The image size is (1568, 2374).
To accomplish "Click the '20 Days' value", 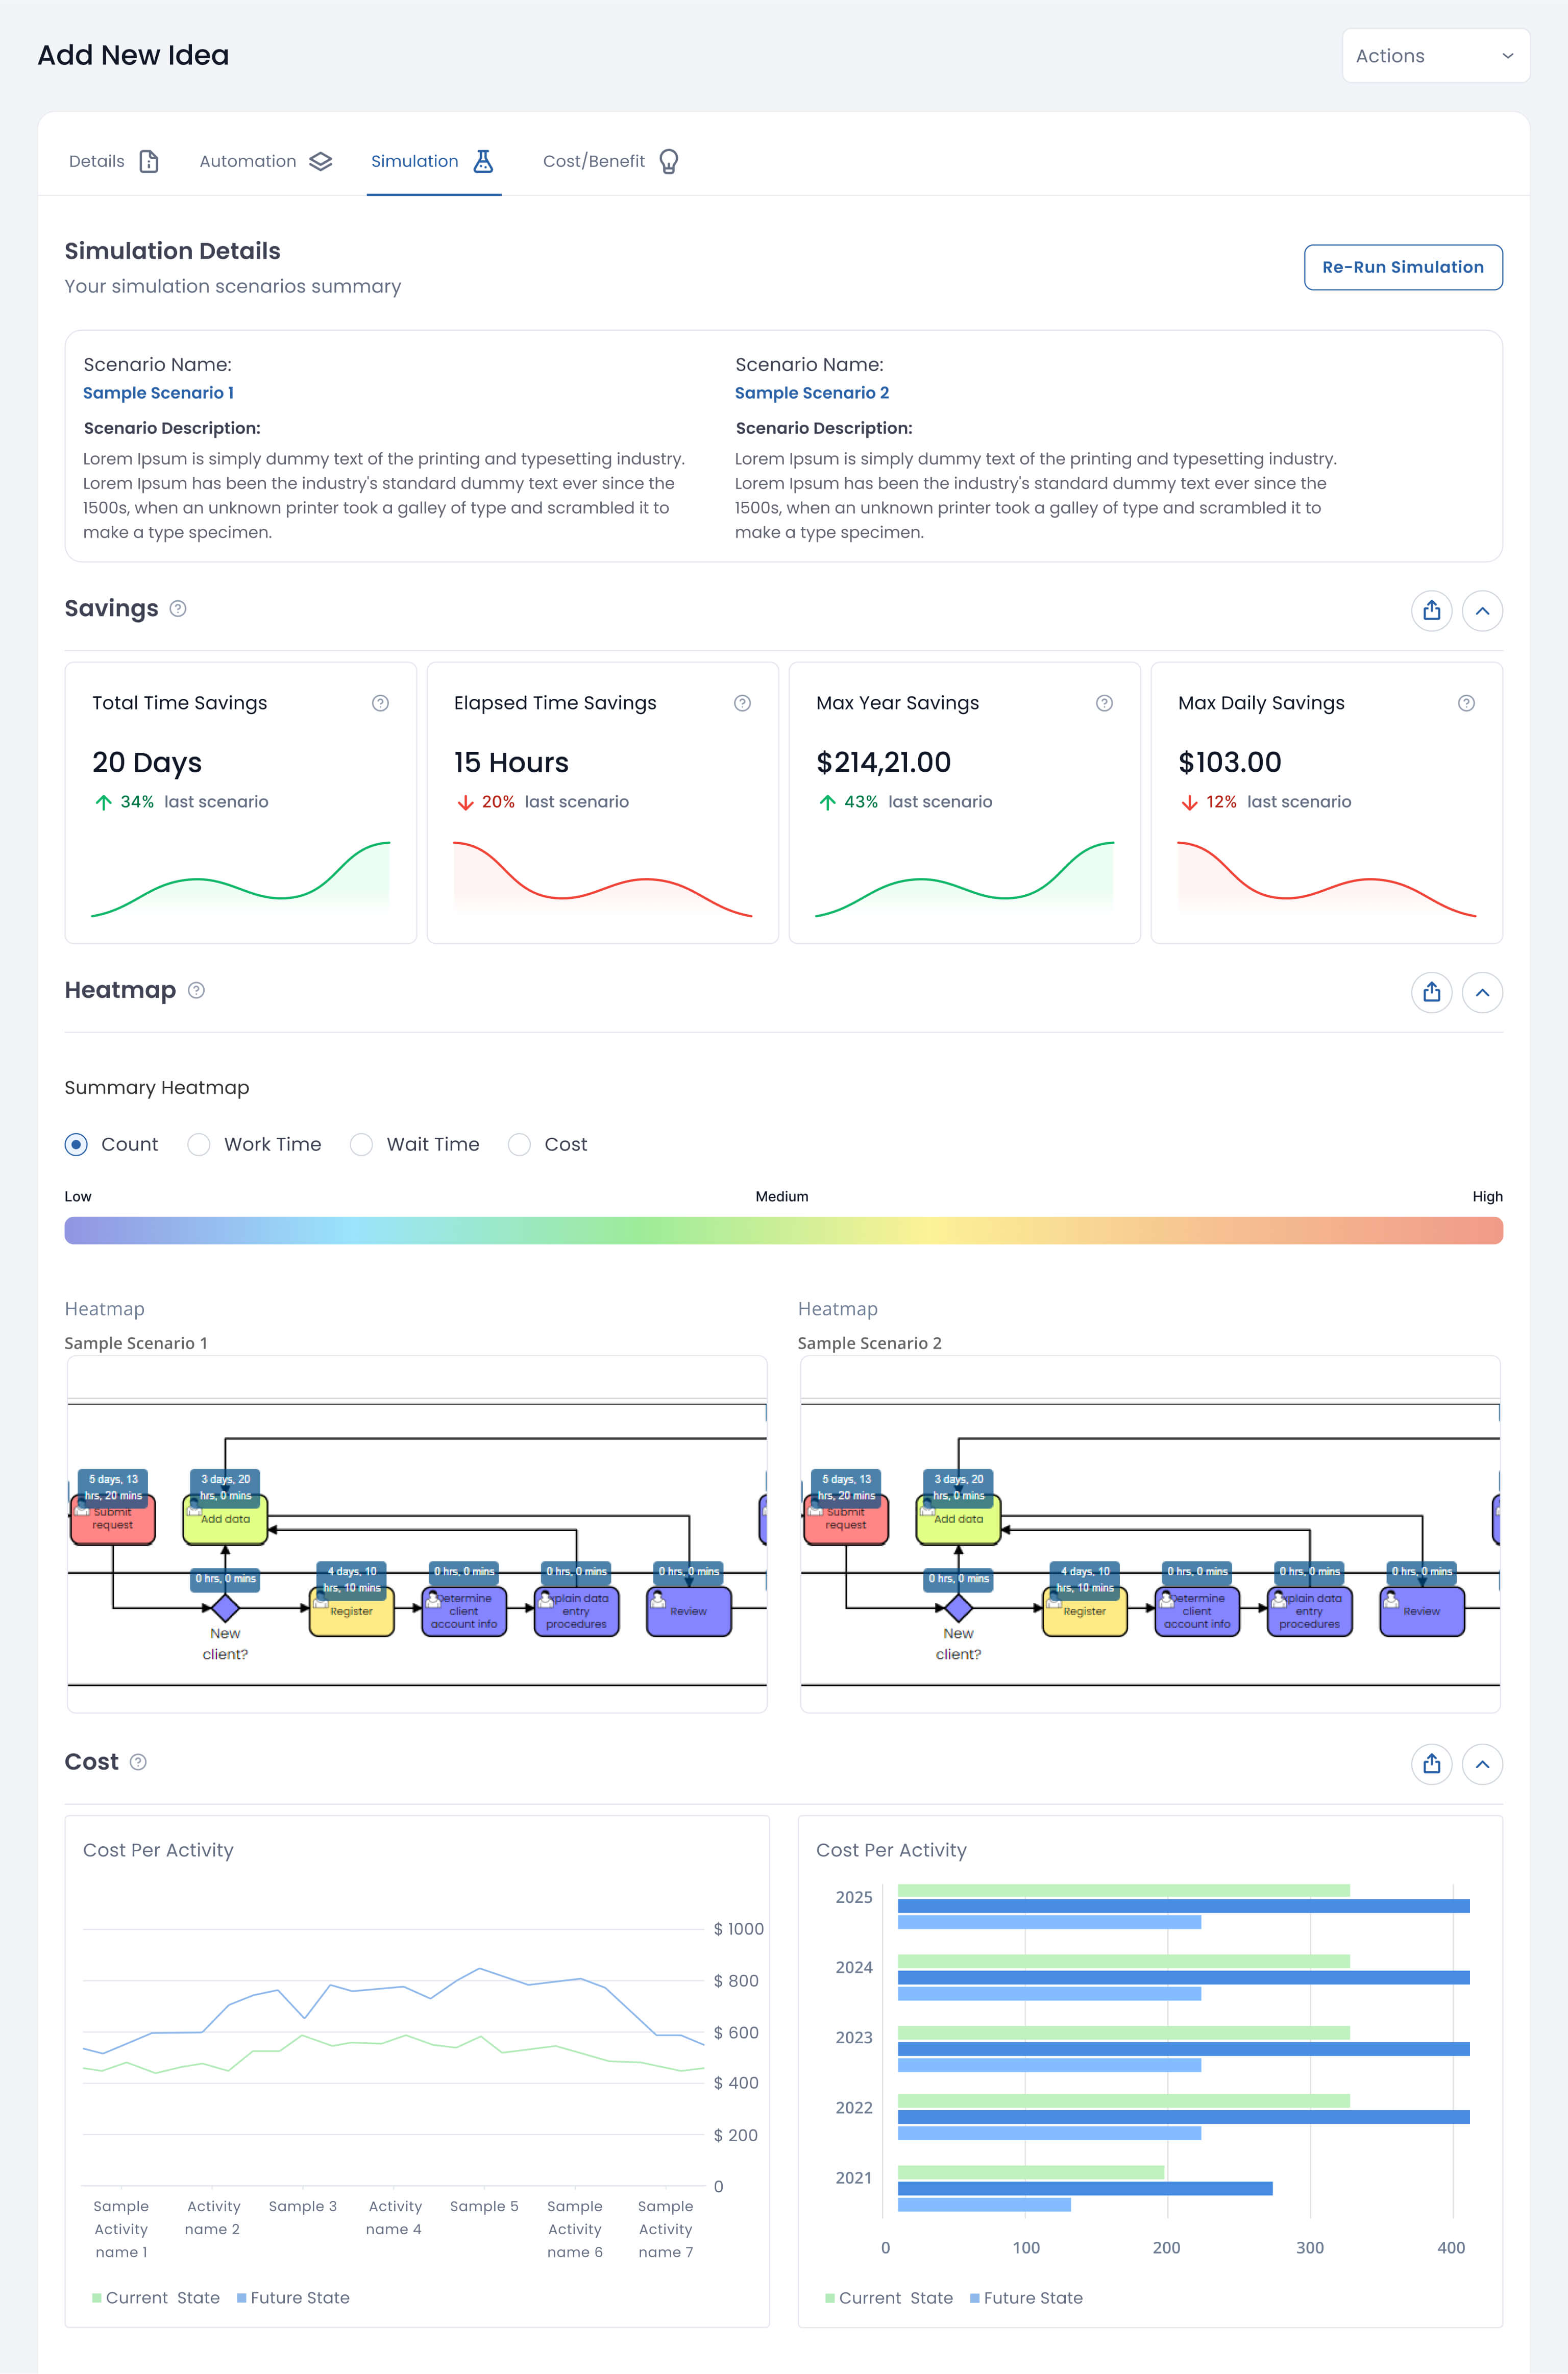I will click(x=147, y=762).
